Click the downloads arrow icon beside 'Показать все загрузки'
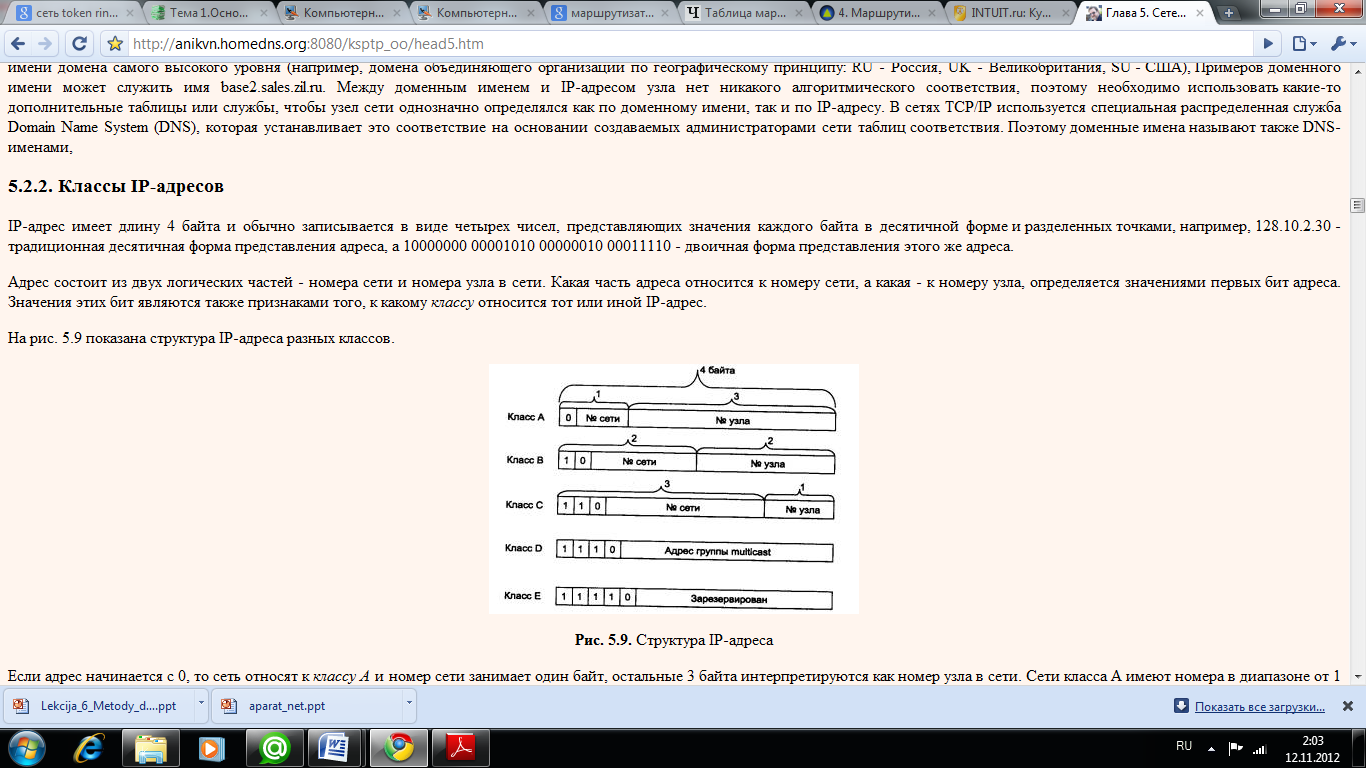 (x=1181, y=706)
